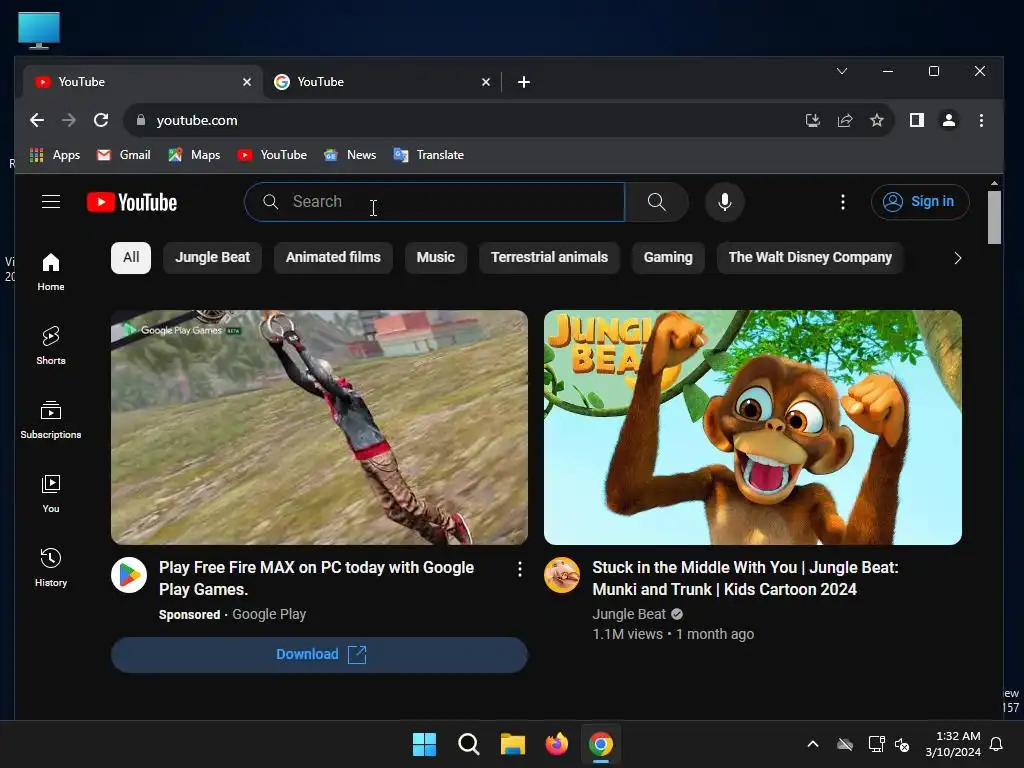
Task: Open the Translate bookmark
Action: coord(428,155)
